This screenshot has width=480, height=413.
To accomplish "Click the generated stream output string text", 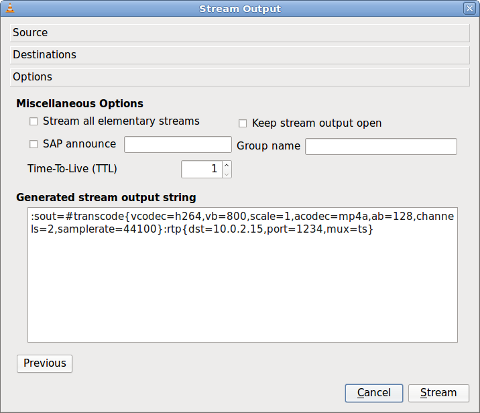I will [242, 223].
